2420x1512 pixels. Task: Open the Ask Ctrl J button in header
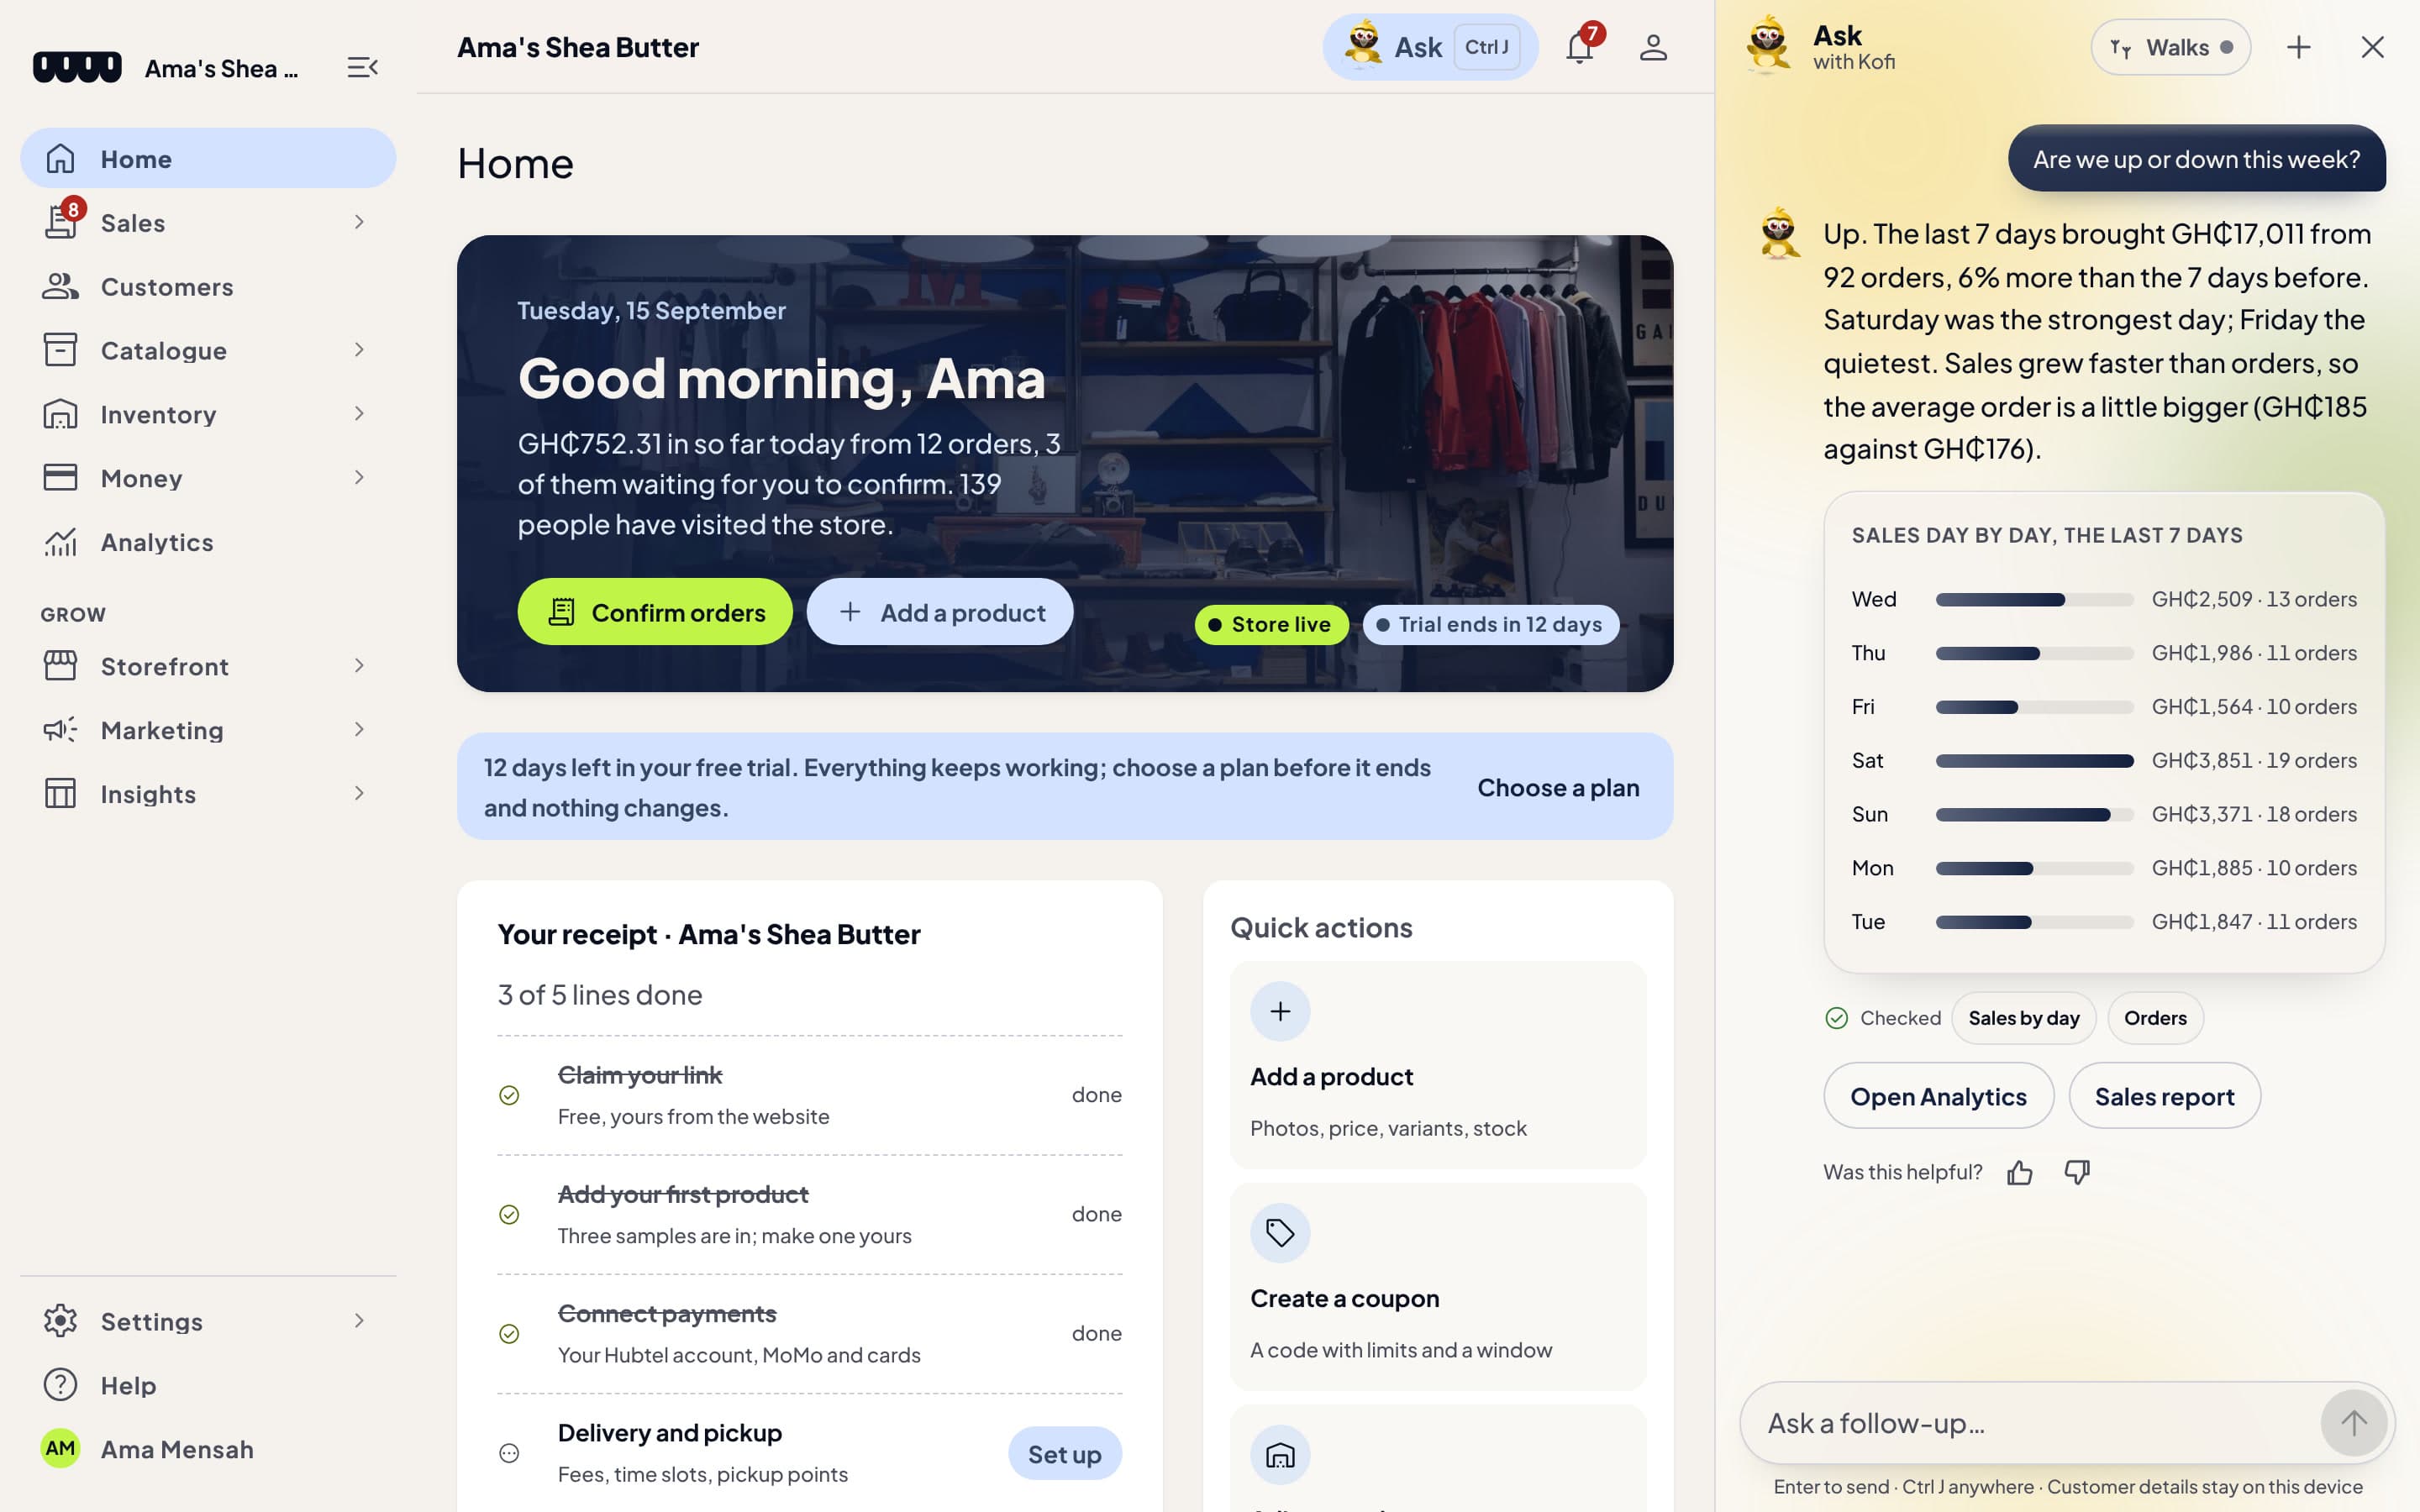[1430, 47]
